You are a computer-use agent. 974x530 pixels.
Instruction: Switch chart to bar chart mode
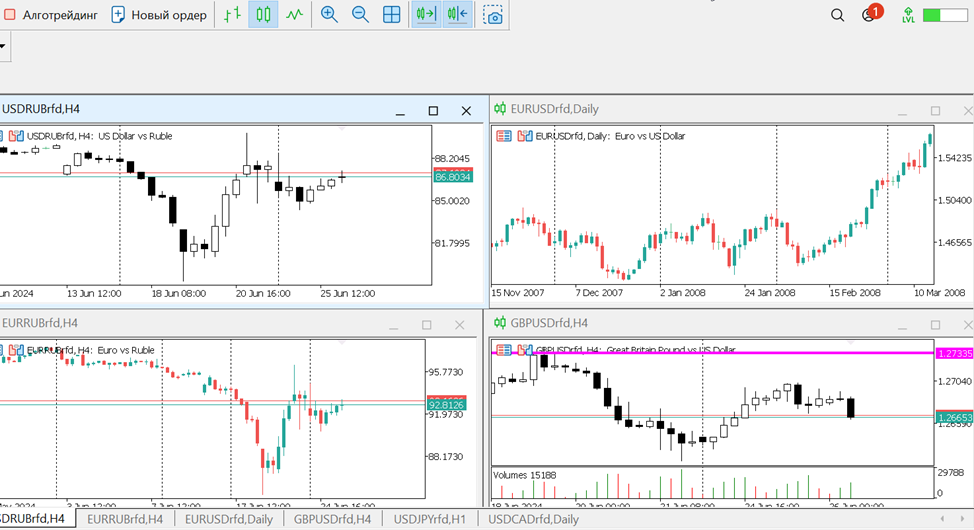[232, 15]
